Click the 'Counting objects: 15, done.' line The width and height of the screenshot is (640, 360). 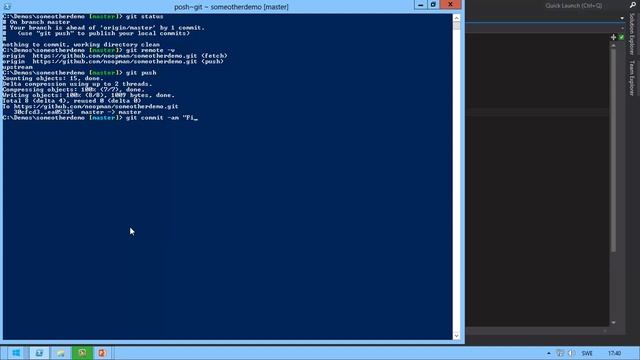click(x=53, y=78)
